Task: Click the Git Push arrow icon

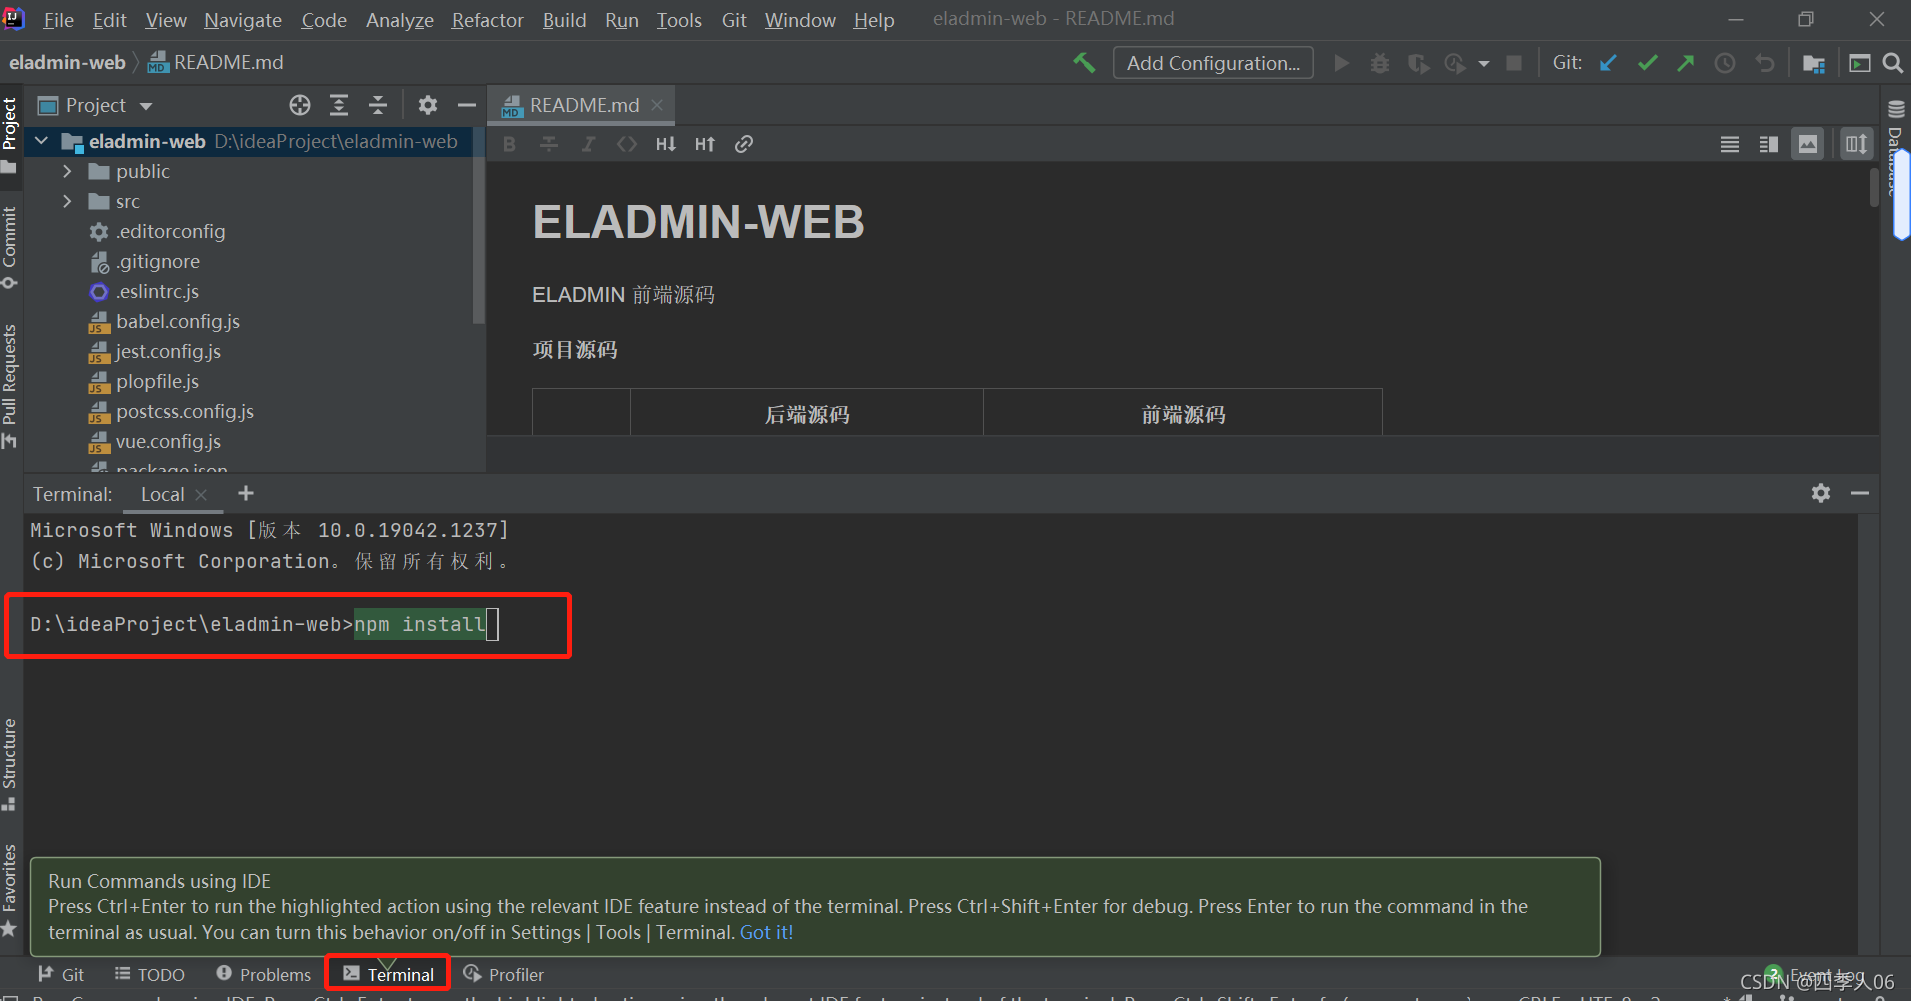Action: click(x=1686, y=63)
